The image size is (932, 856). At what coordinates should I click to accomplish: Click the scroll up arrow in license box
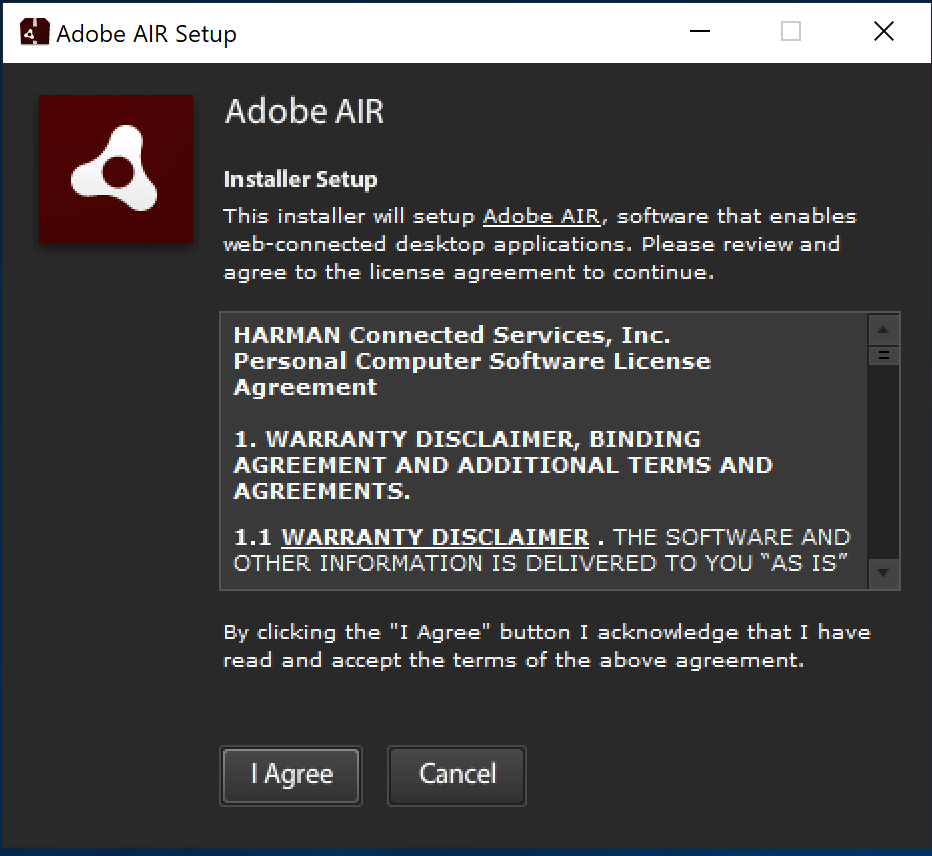pos(883,330)
